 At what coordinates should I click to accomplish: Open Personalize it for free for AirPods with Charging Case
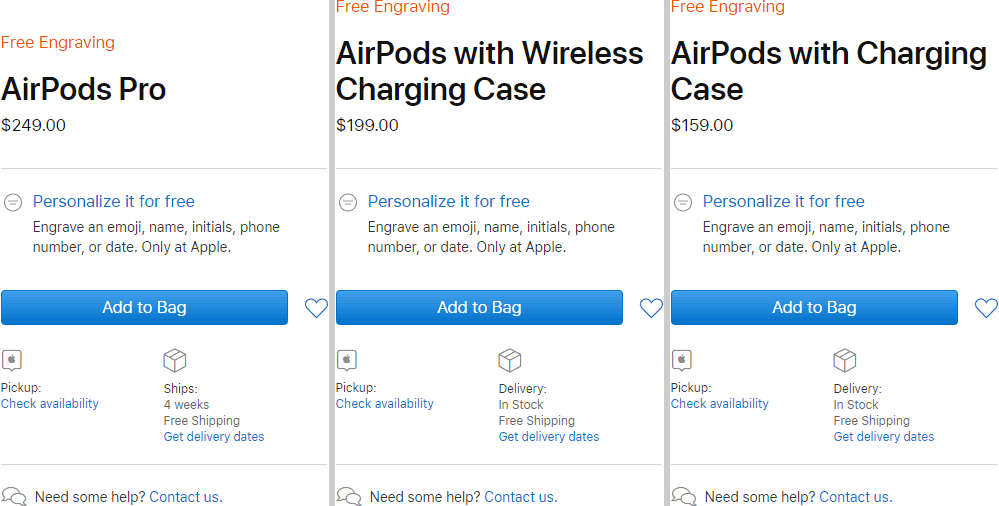(784, 201)
